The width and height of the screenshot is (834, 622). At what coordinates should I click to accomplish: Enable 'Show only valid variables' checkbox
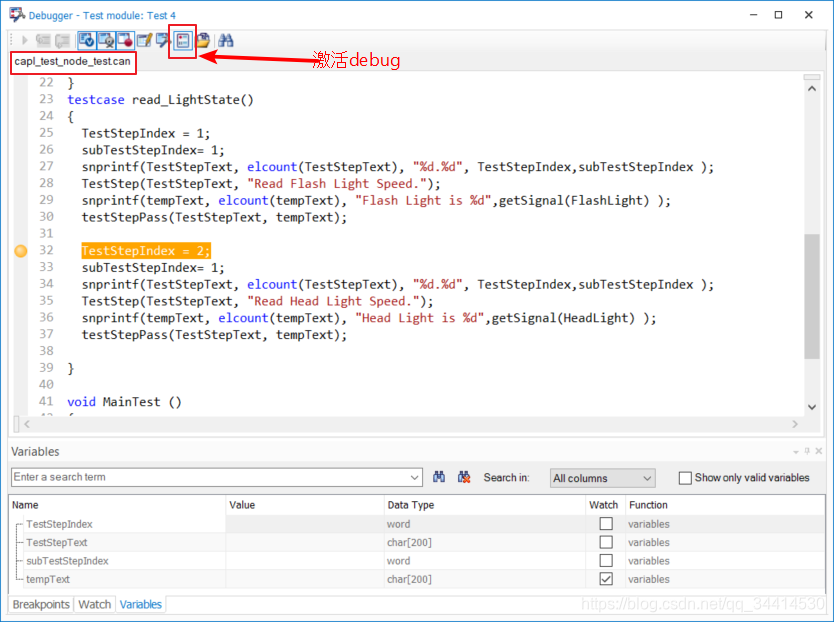point(685,478)
